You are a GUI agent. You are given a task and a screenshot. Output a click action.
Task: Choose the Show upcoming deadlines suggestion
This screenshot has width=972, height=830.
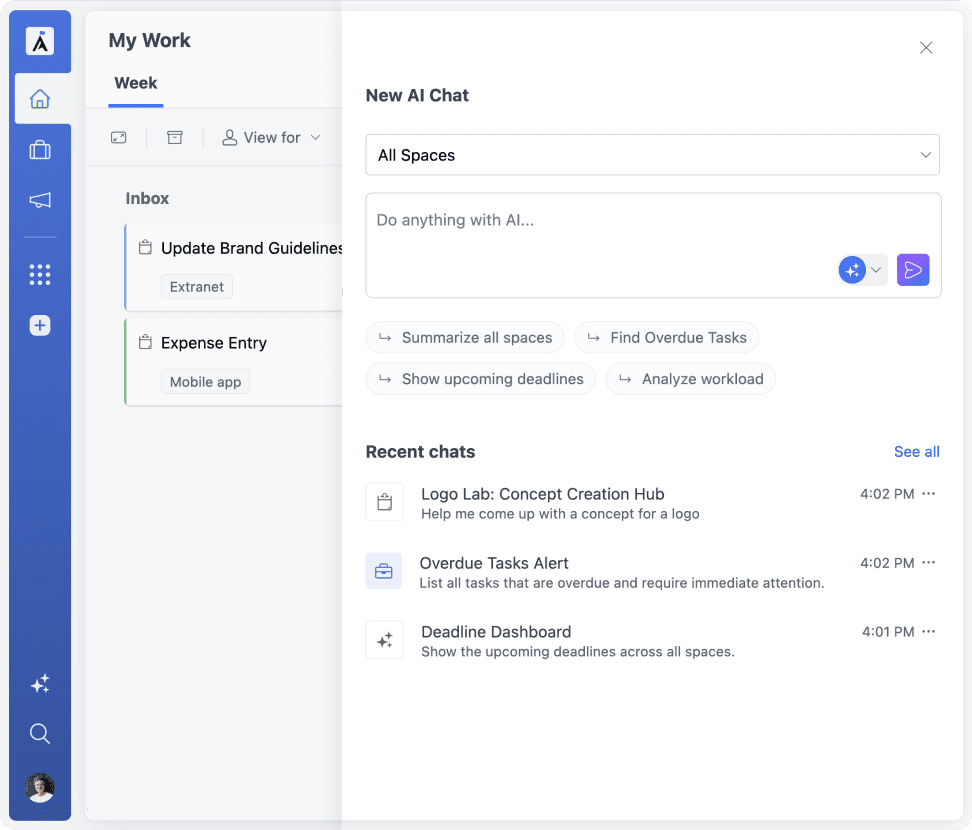[x=480, y=379]
